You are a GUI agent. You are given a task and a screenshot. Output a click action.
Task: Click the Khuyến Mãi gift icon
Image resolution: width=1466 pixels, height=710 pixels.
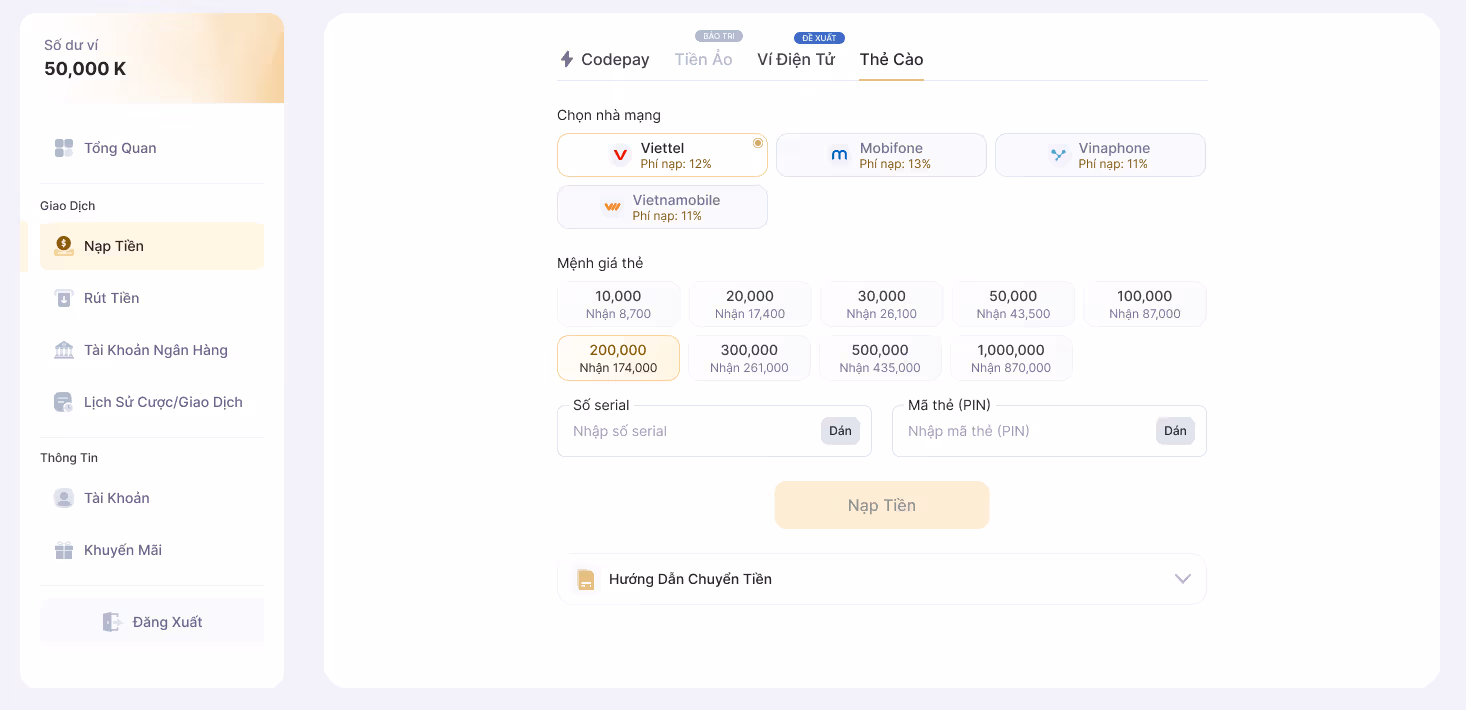click(x=64, y=550)
